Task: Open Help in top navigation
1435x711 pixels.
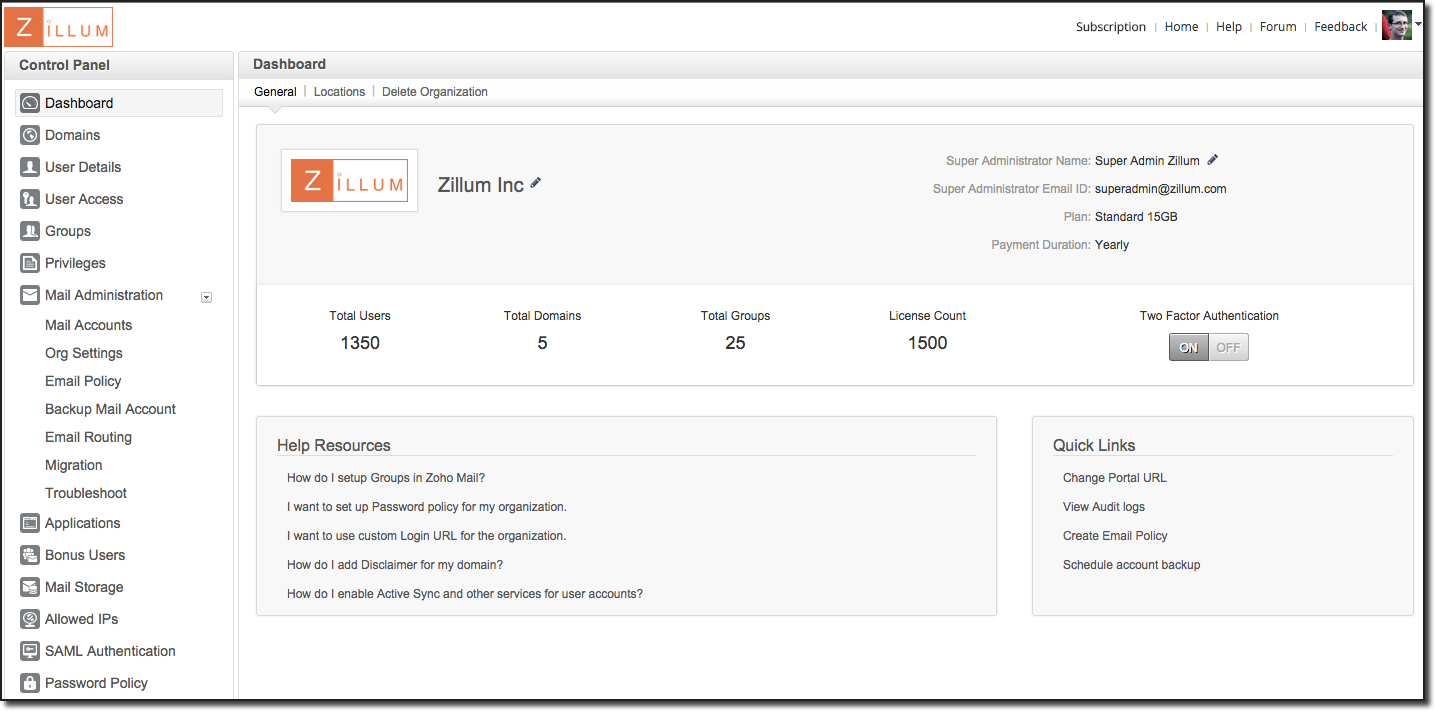Action: pyautogui.click(x=1229, y=27)
